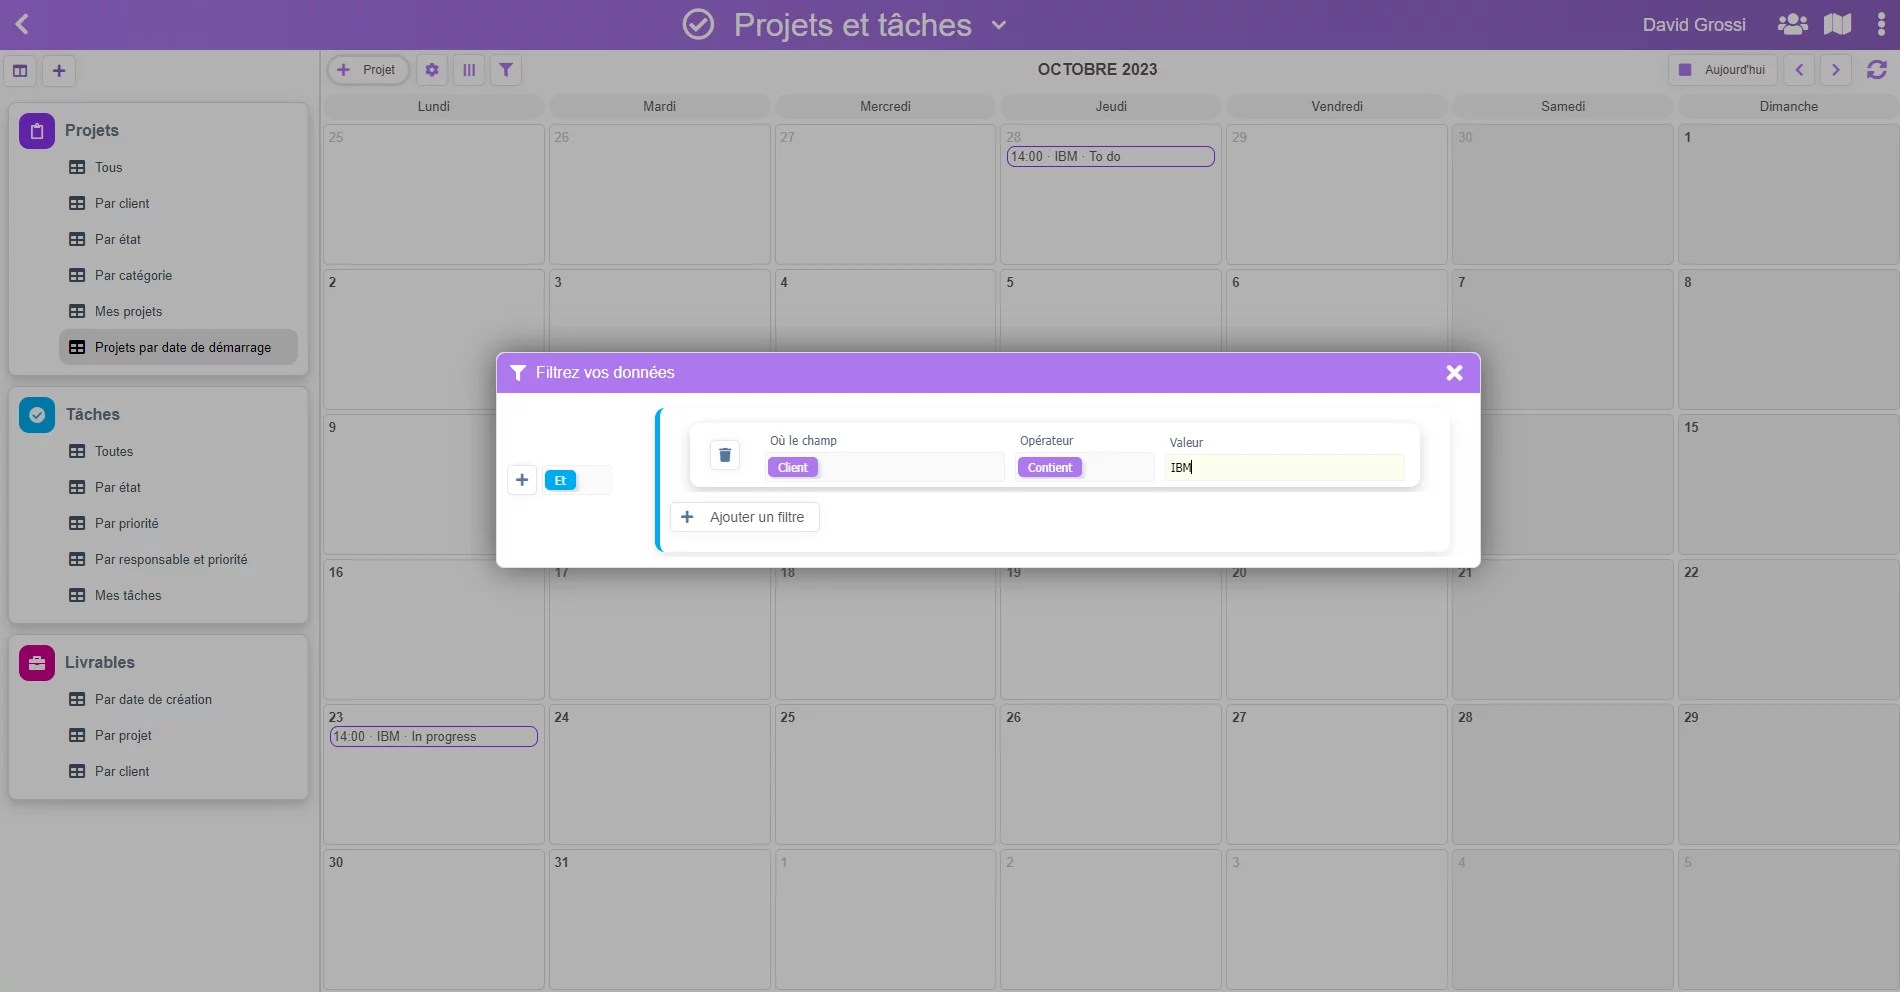Screen dimensions: 1900x992
Task: Open the Par priorité tasks view
Action: (126, 523)
